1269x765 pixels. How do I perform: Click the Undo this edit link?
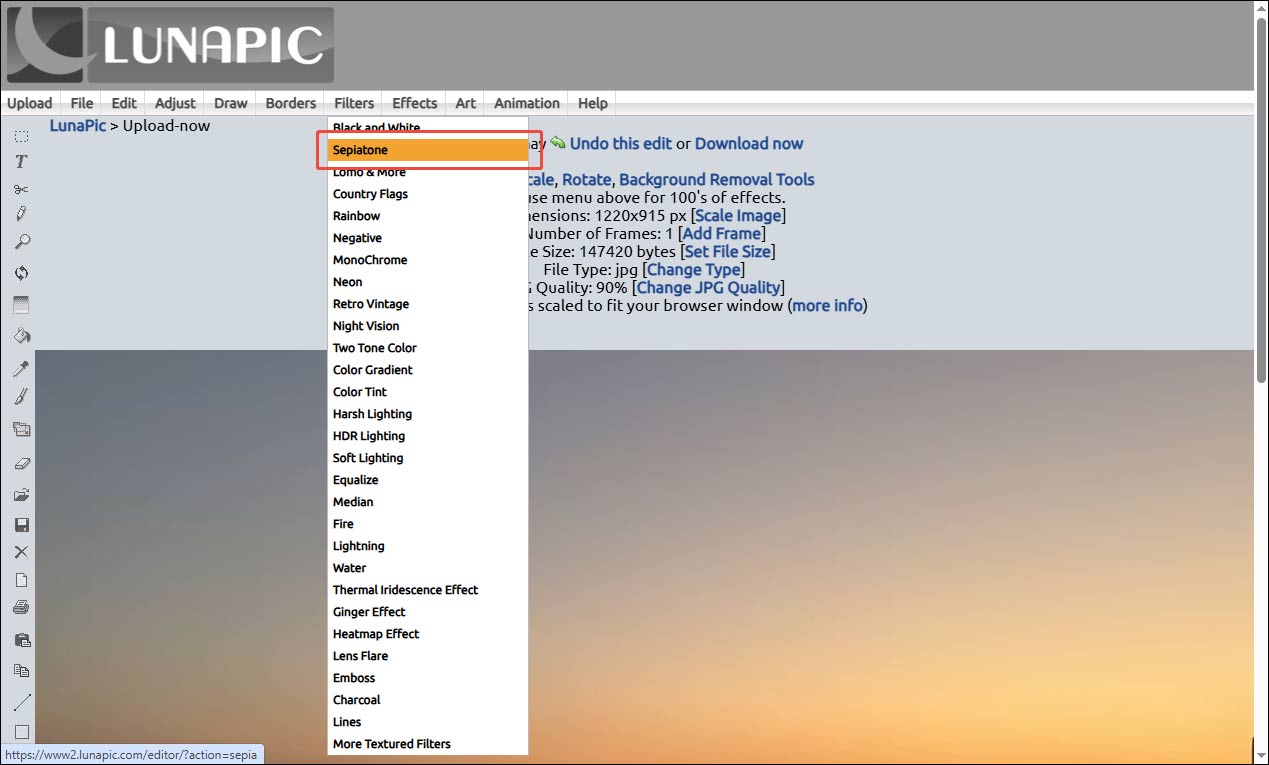click(x=621, y=143)
